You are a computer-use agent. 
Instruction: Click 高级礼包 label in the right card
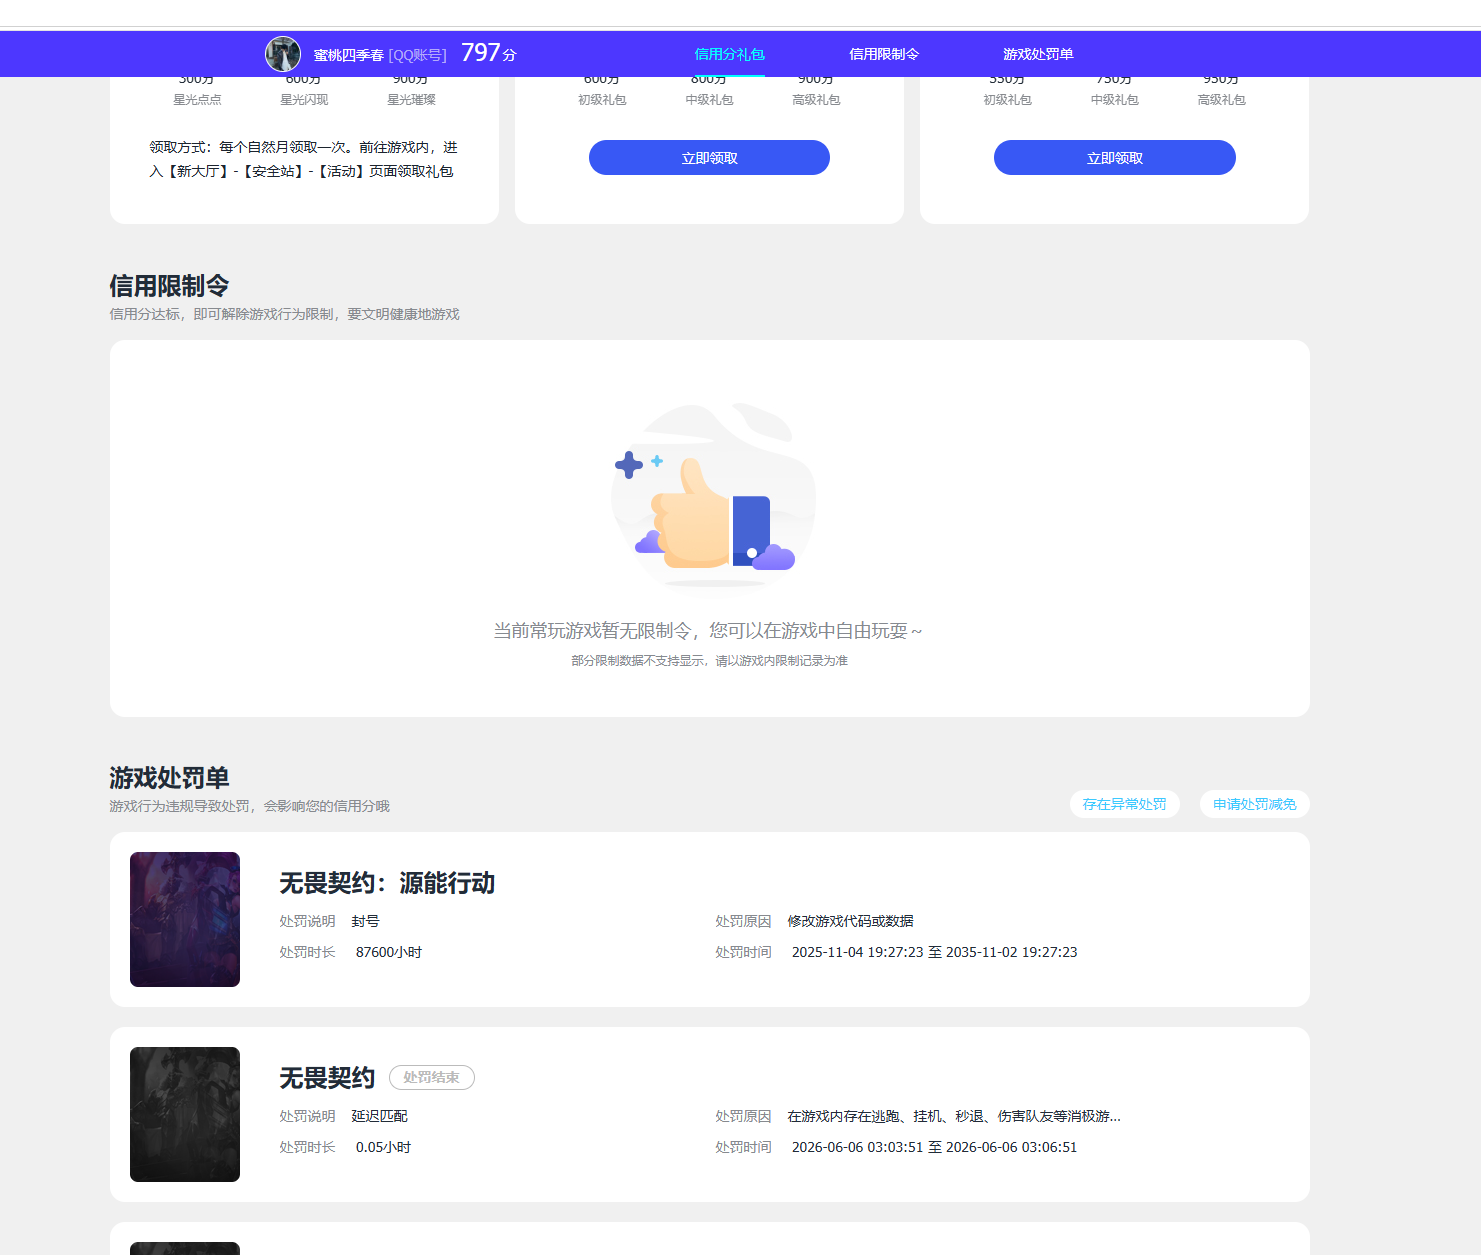(x=1222, y=100)
